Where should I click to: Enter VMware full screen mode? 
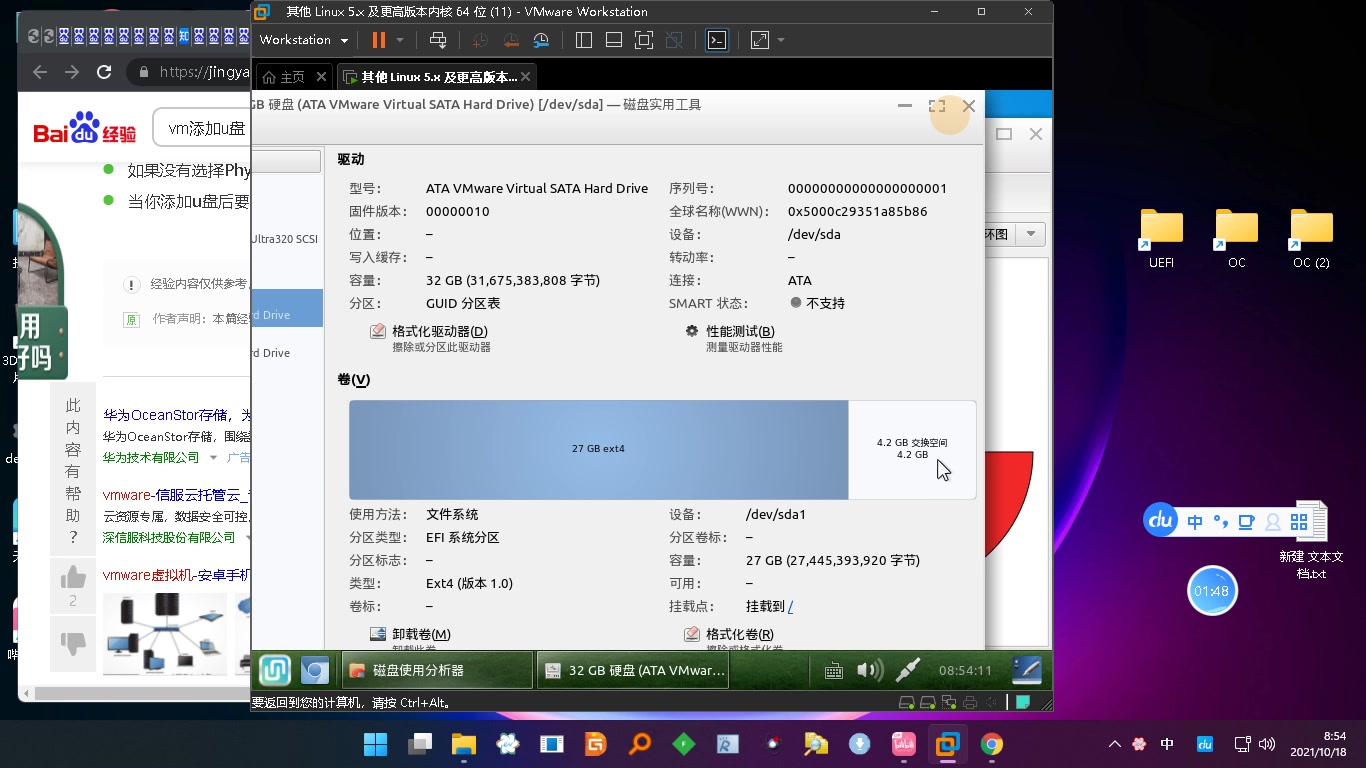[x=644, y=40]
